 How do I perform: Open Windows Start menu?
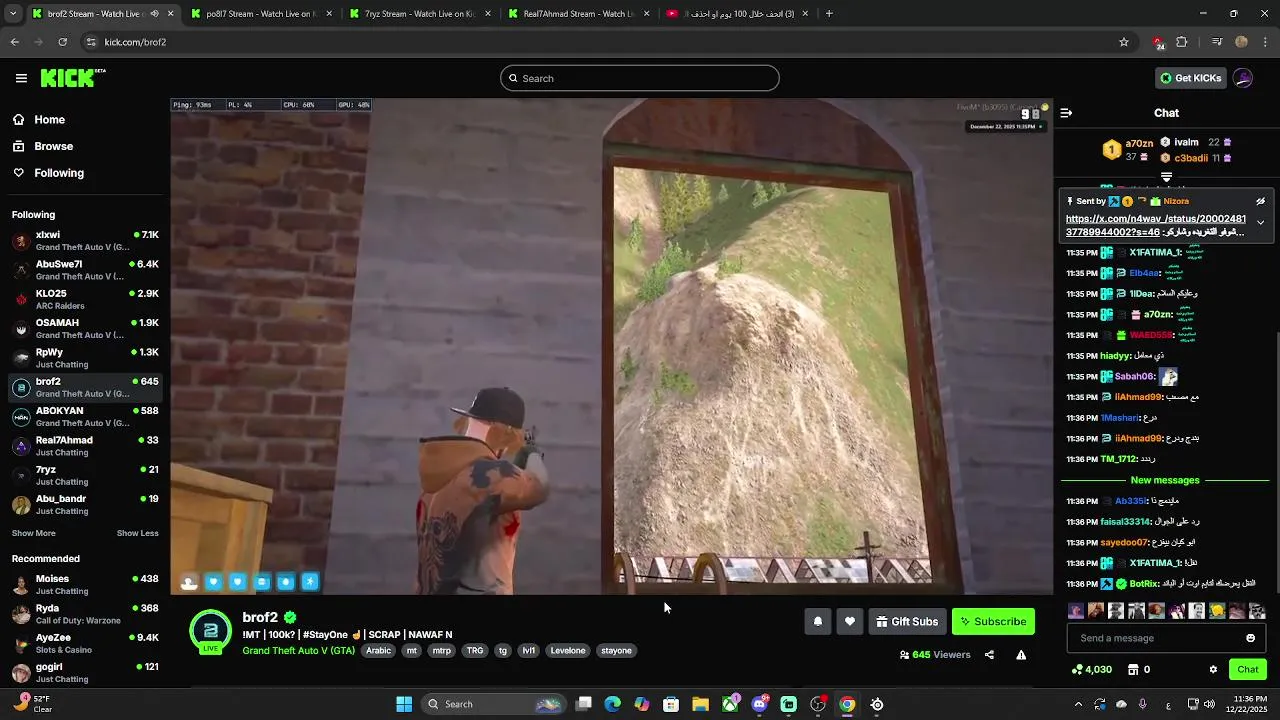click(404, 704)
